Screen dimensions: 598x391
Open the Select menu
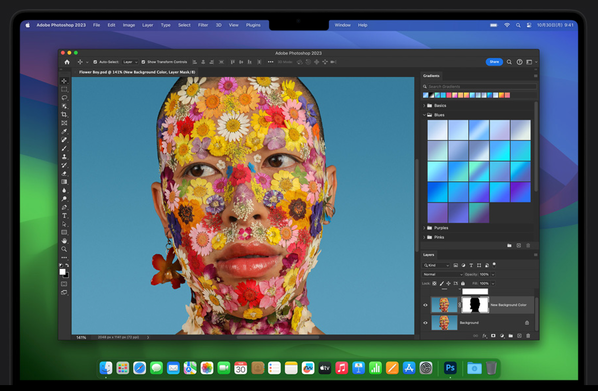click(184, 25)
